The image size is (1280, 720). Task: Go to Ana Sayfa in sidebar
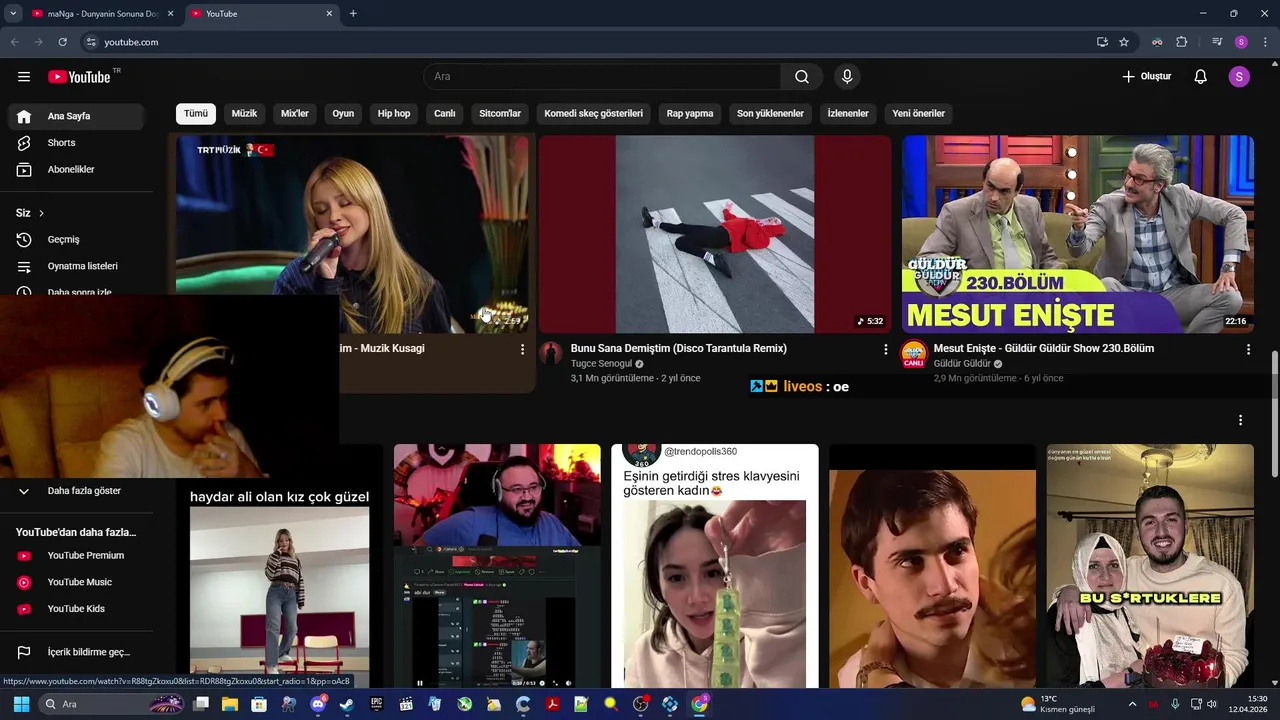pyautogui.click(x=76, y=116)
